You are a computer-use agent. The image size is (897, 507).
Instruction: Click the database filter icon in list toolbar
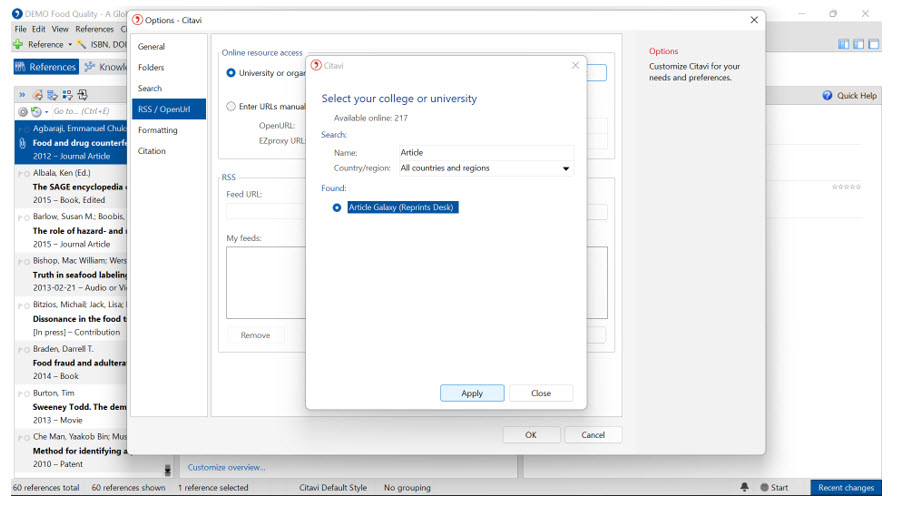52,94
